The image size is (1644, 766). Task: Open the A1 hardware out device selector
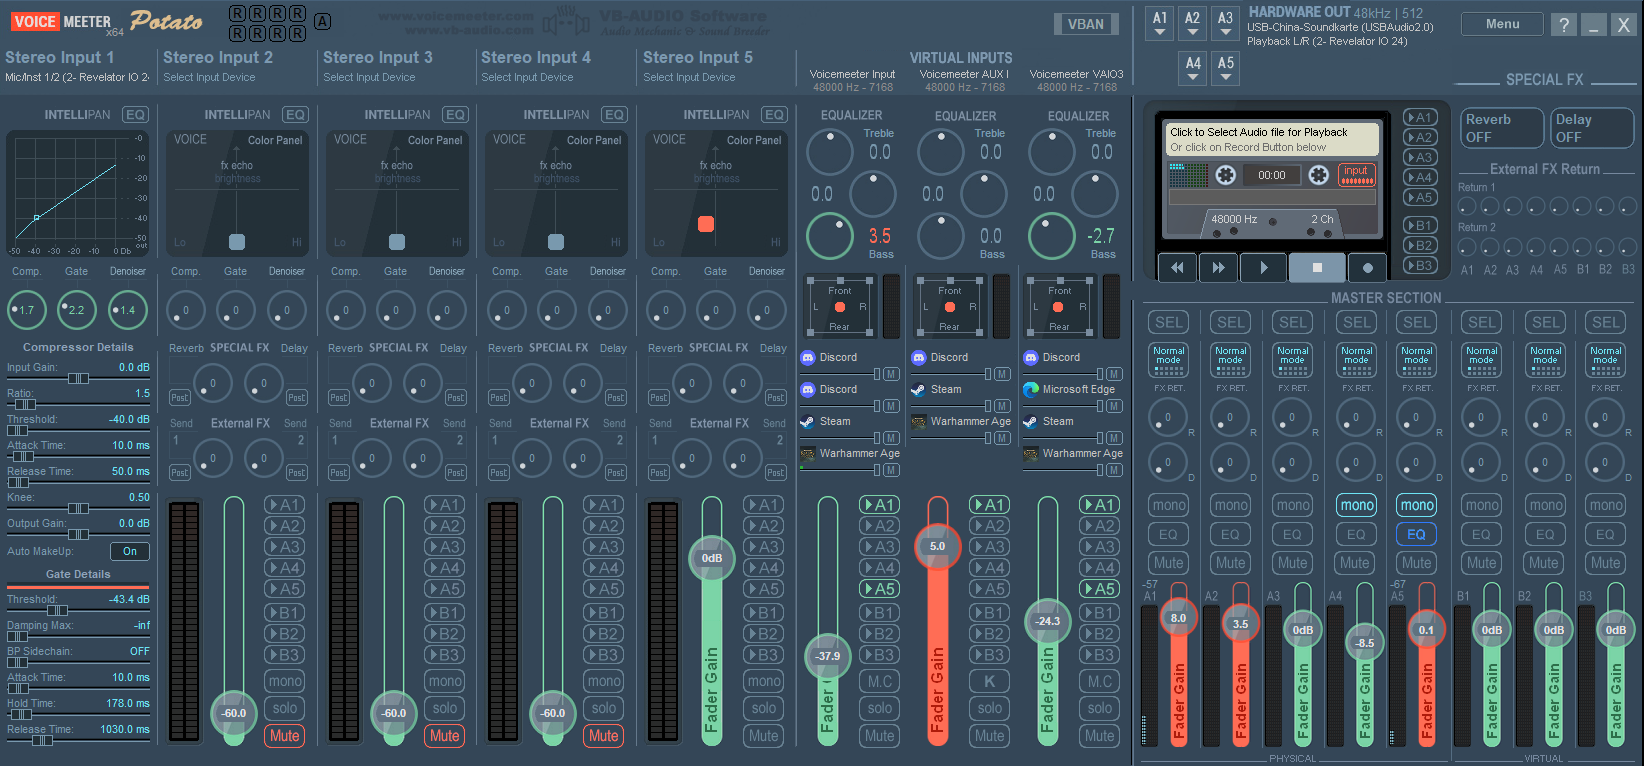point(1160,24)
